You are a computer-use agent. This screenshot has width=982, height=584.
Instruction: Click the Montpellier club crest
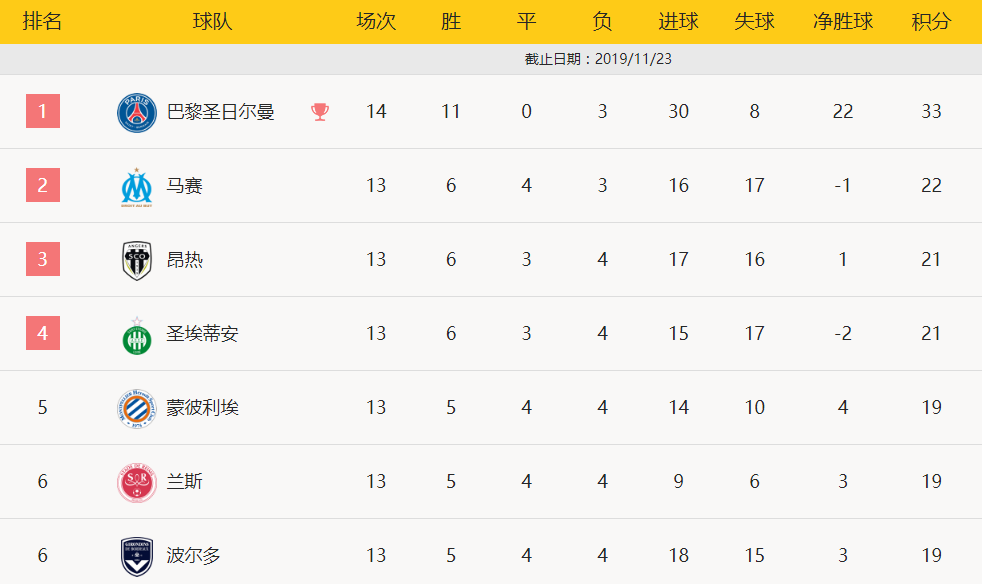[x=137, y=408]
